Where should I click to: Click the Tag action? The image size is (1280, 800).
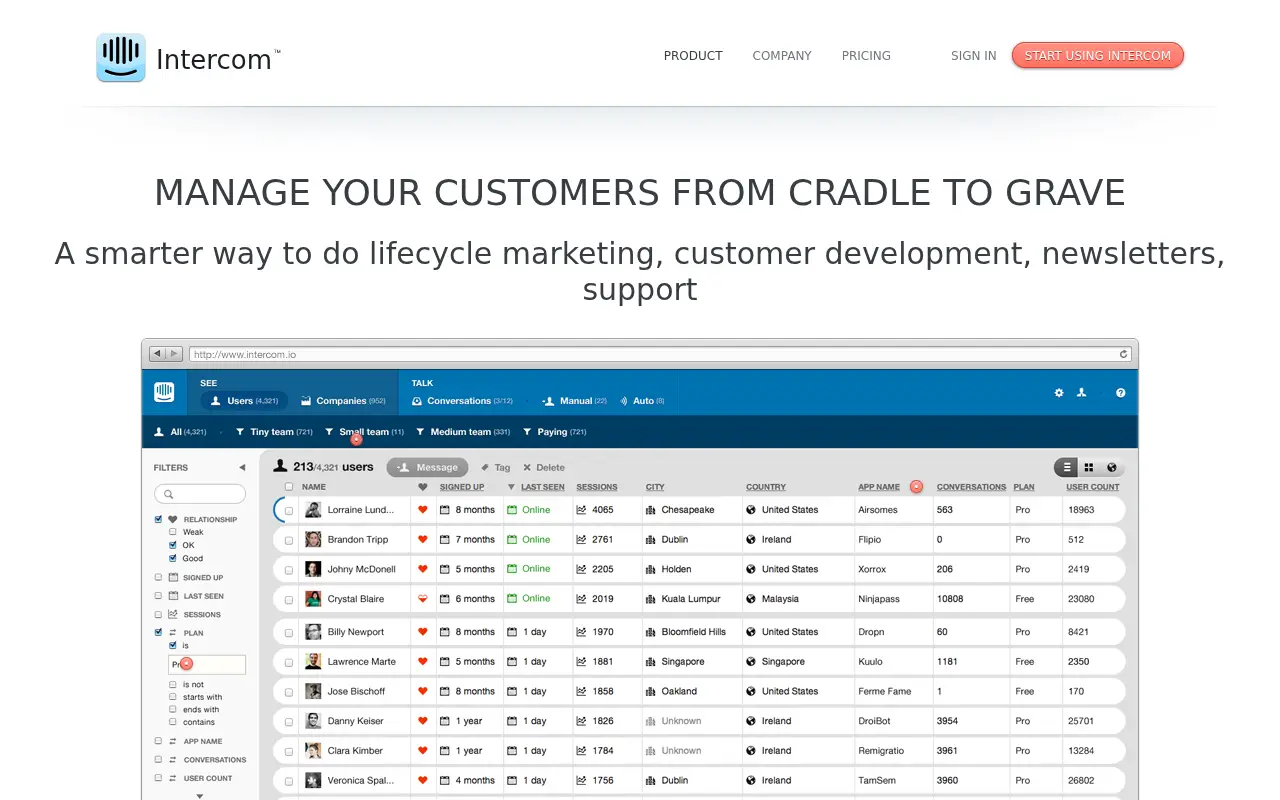coord(495,467)
